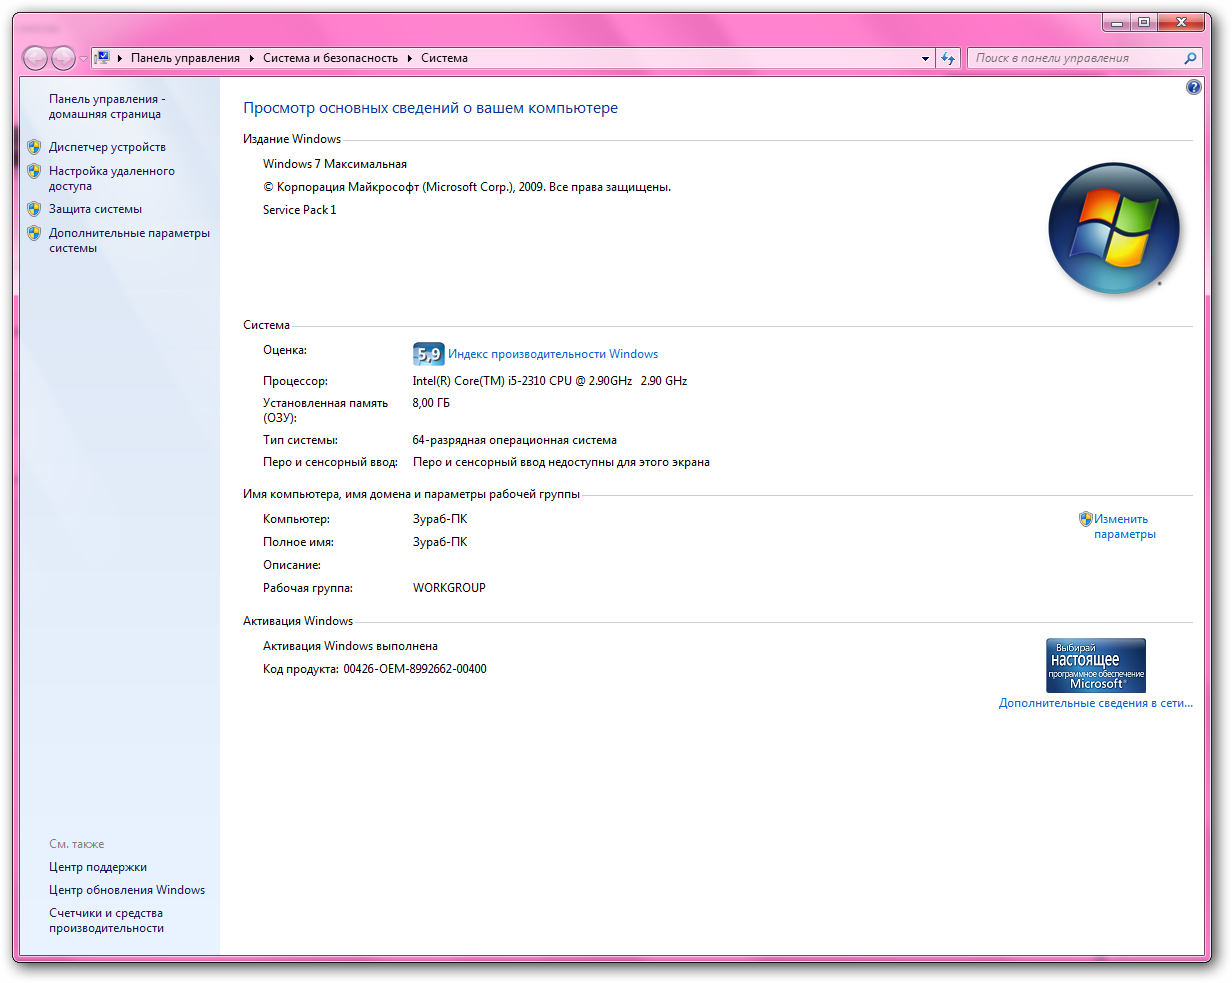Click Windows 7 Максимальная edition text
The width and height of the screenshot is (1232, 983).
(335, 164)
